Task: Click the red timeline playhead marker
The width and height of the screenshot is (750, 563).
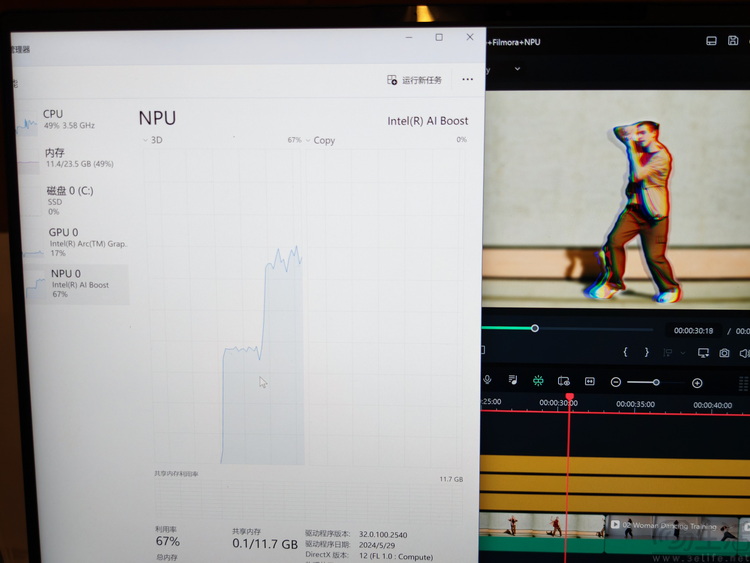Action: [x=569, y=397]
